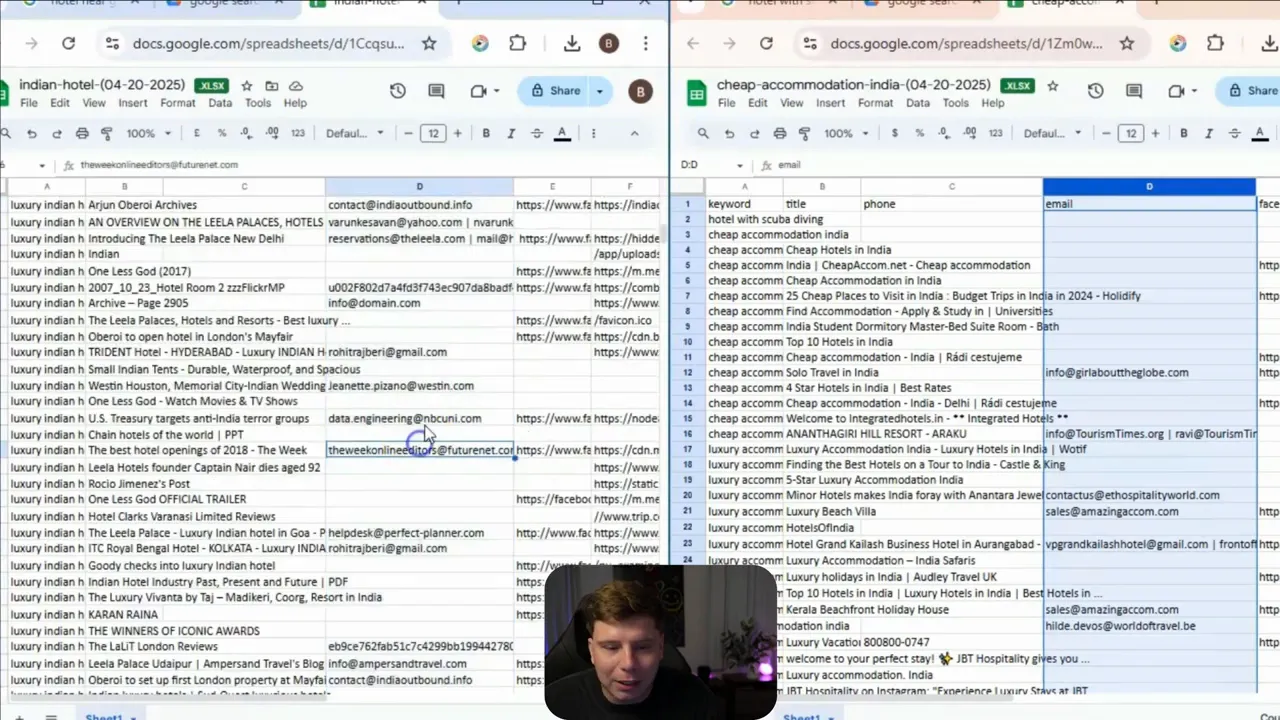The height and width of the screenshot is (720, 1280).
Task: Print the indian-hotel spreadsheet
Action: click(82, 133)
